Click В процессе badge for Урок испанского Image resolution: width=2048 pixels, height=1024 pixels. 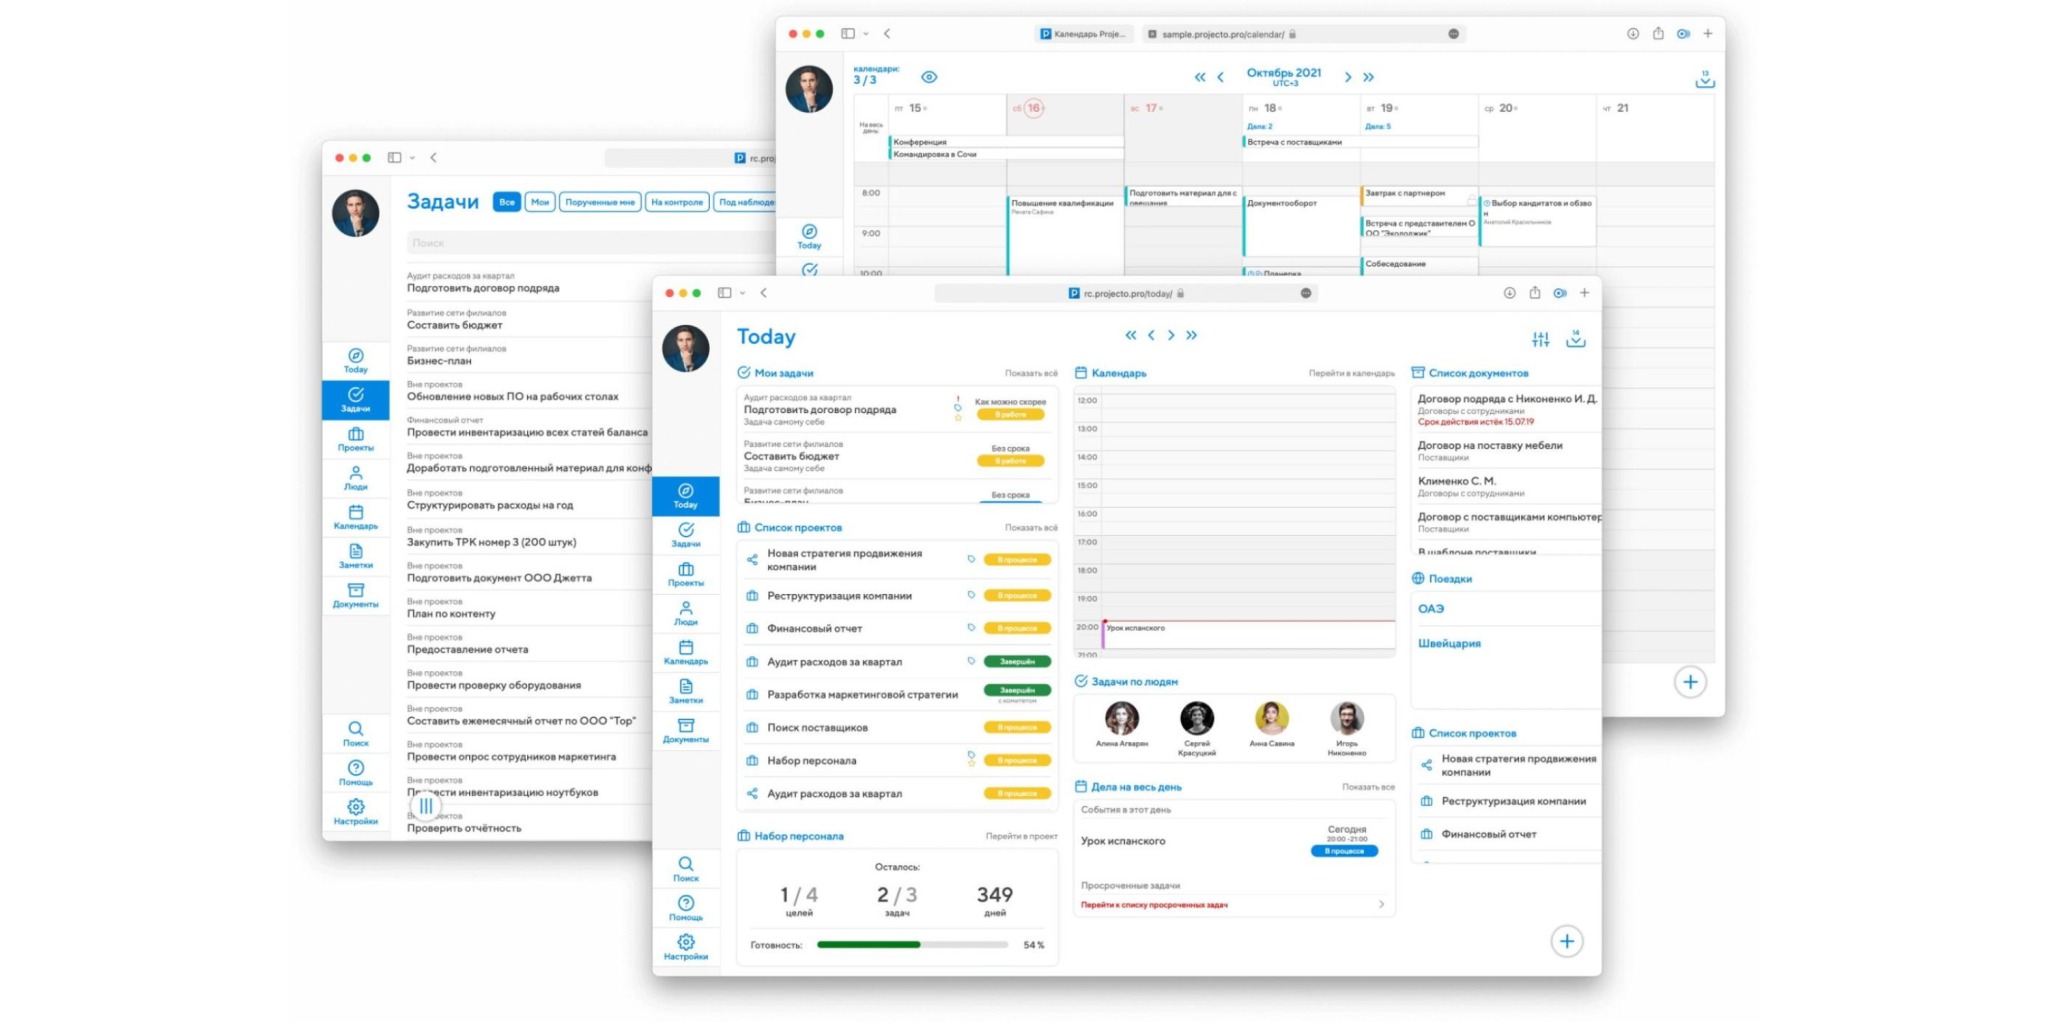pyautogui.click(x=1344, y=851)
